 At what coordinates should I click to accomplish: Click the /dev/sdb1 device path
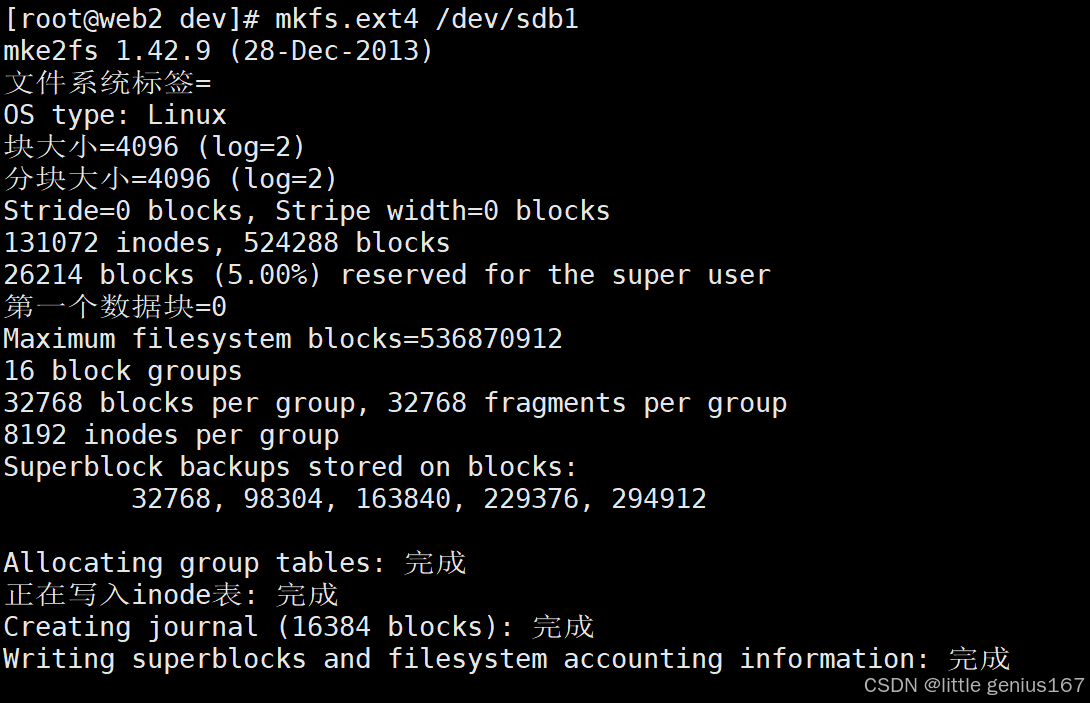[507, 19]
